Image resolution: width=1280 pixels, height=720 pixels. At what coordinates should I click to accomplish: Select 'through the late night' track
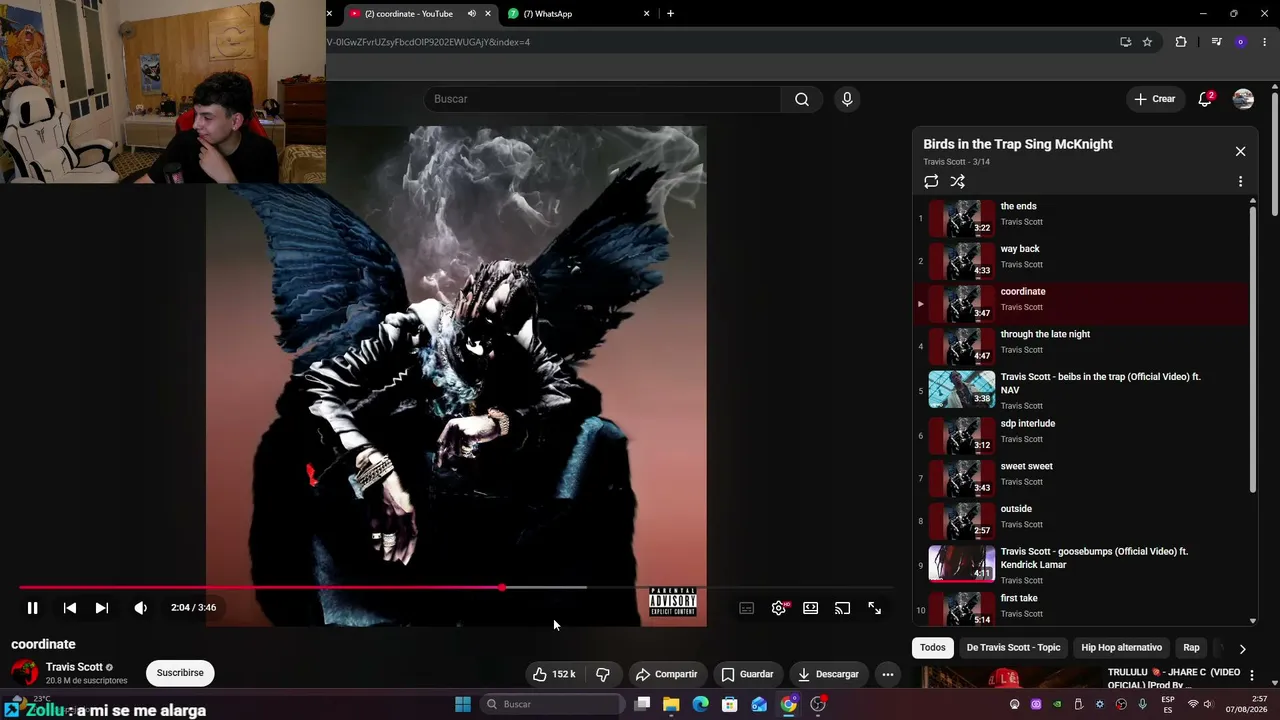1082,346
